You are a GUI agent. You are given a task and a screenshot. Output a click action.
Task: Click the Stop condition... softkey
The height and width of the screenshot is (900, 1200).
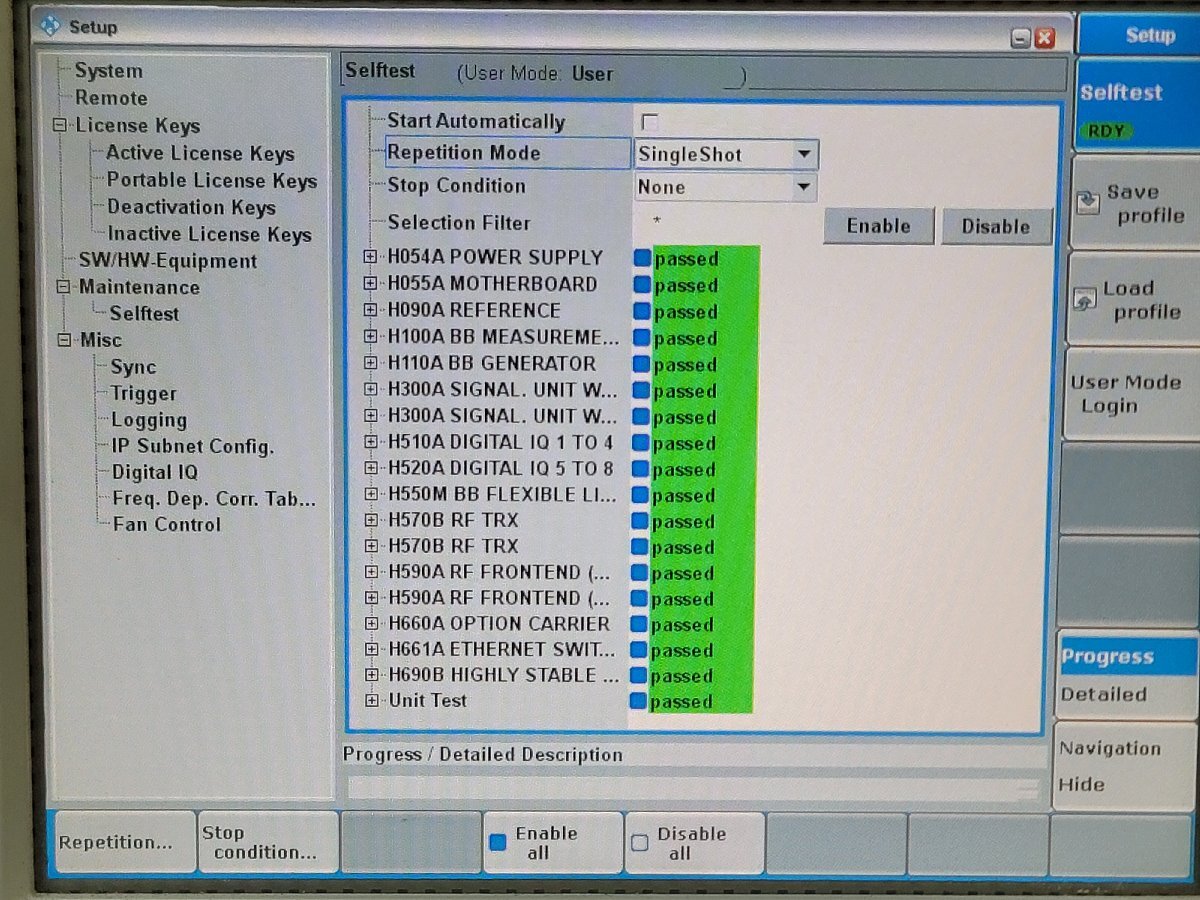[x=267, y=842]
